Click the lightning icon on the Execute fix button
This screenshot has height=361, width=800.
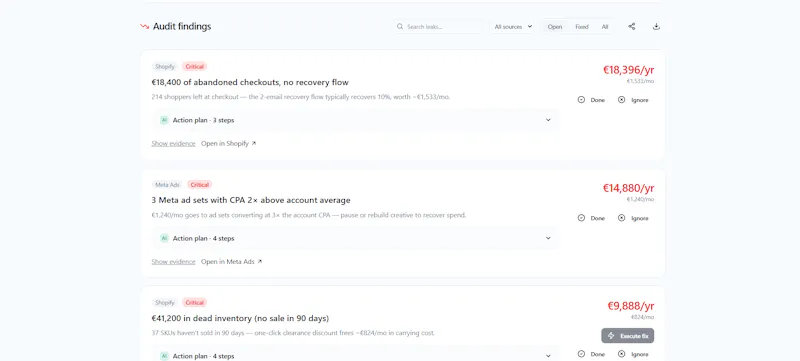pyautogui.click(x=611, y=336)
